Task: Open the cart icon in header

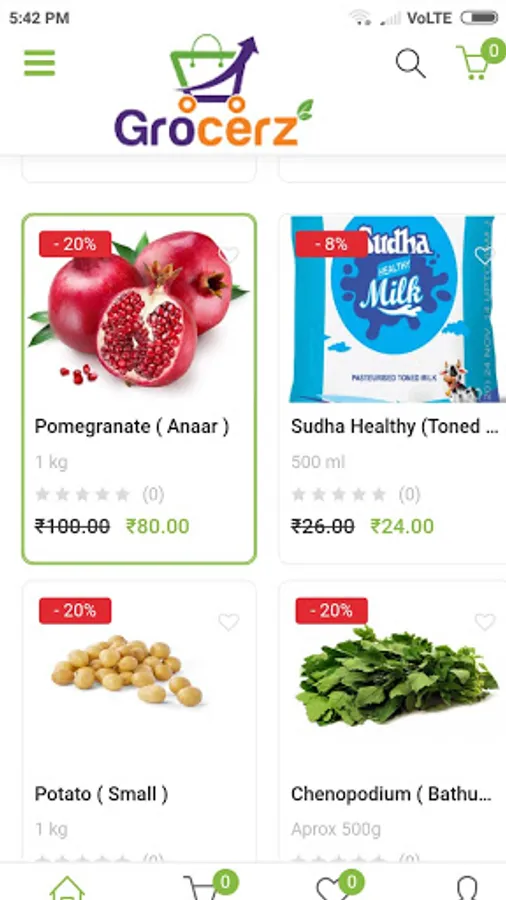Action: tap(479, 59)
